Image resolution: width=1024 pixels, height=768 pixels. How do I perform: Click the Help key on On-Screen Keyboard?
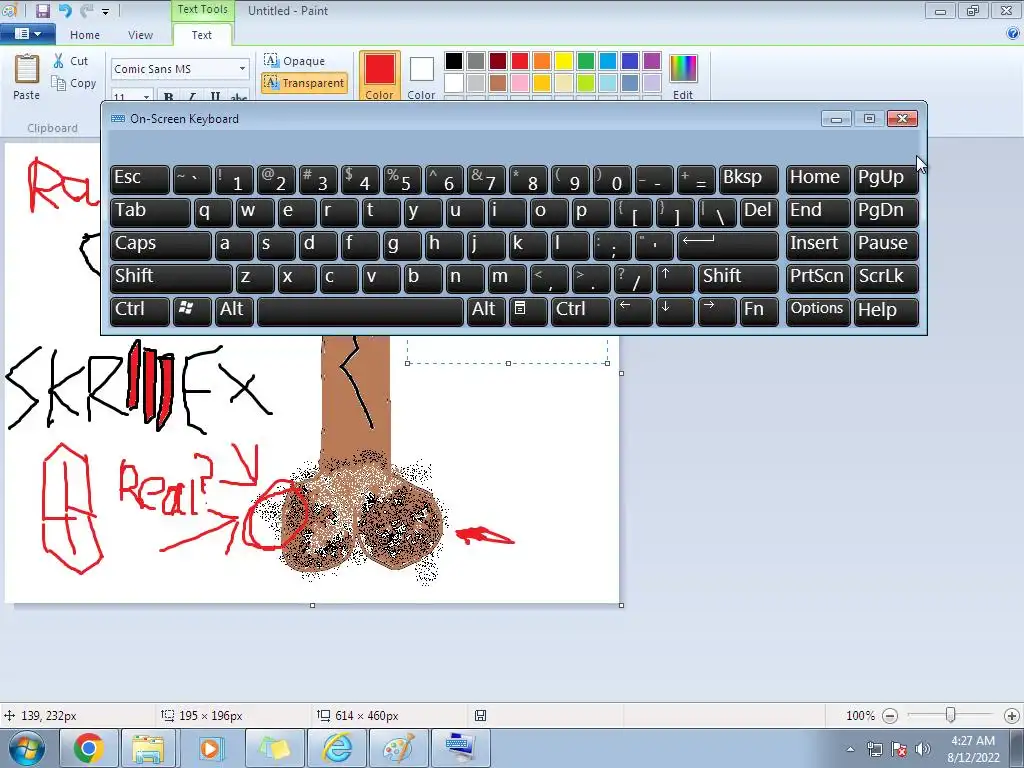pos(886,310)
